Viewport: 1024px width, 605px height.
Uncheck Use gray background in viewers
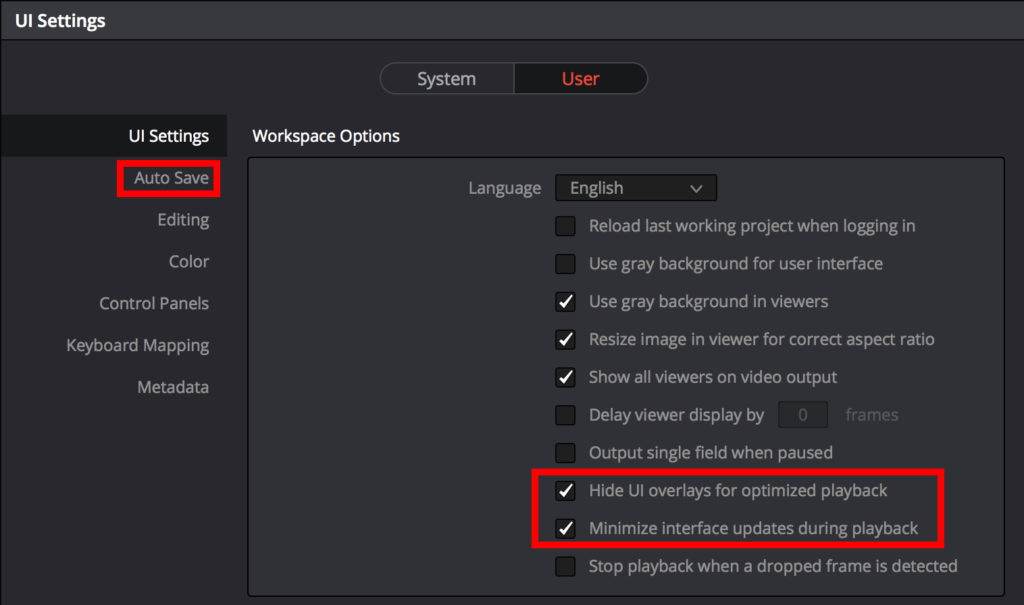tap(566, 302)
